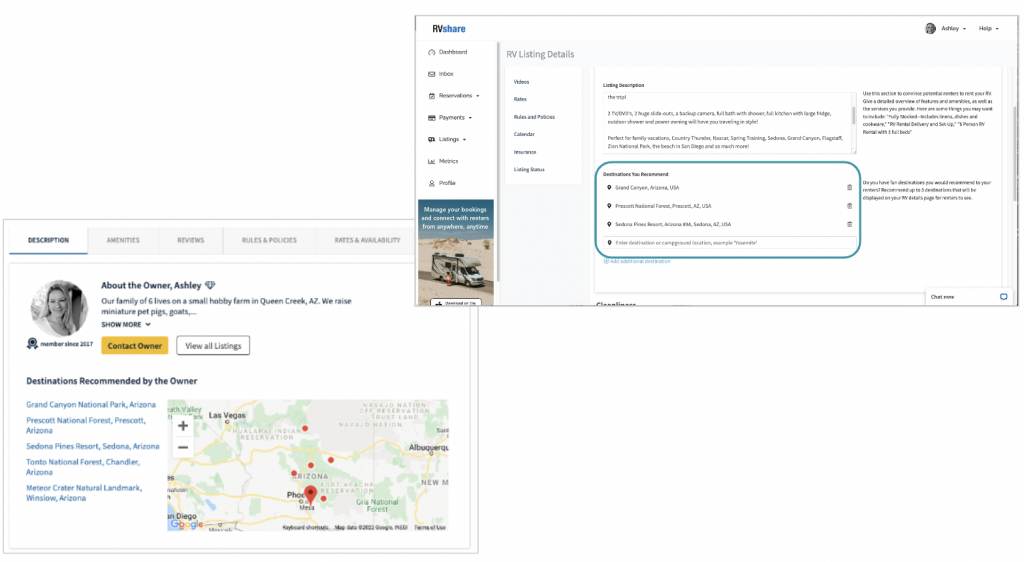The height and width of the screenshot is (562, 1024).
Task: Click the Metrics chart icon
Action: point(431,161)
